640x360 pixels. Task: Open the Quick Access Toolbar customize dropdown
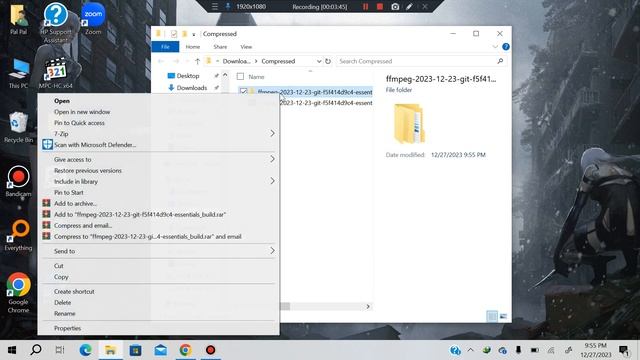(x=193, y=34)
